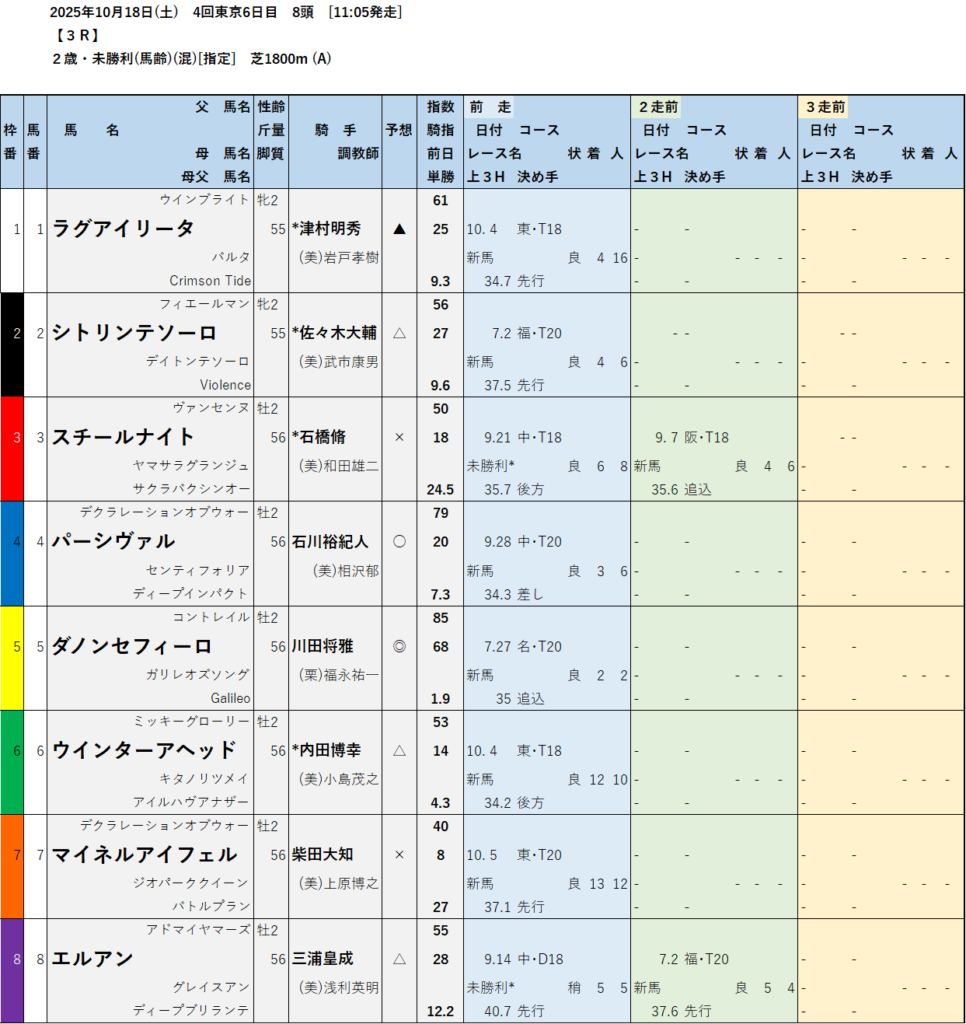Click the × prediction mark for スチールナイト
966x1024 pixels.
click(399, 437)
